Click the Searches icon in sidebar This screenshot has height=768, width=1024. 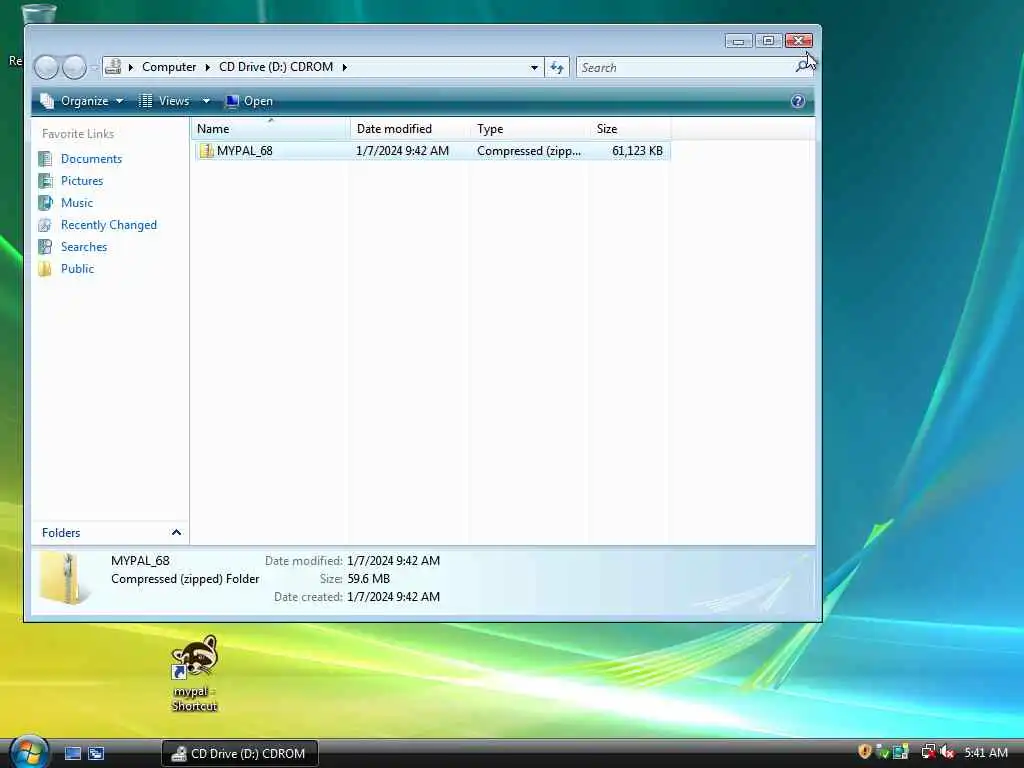(45, 247)
